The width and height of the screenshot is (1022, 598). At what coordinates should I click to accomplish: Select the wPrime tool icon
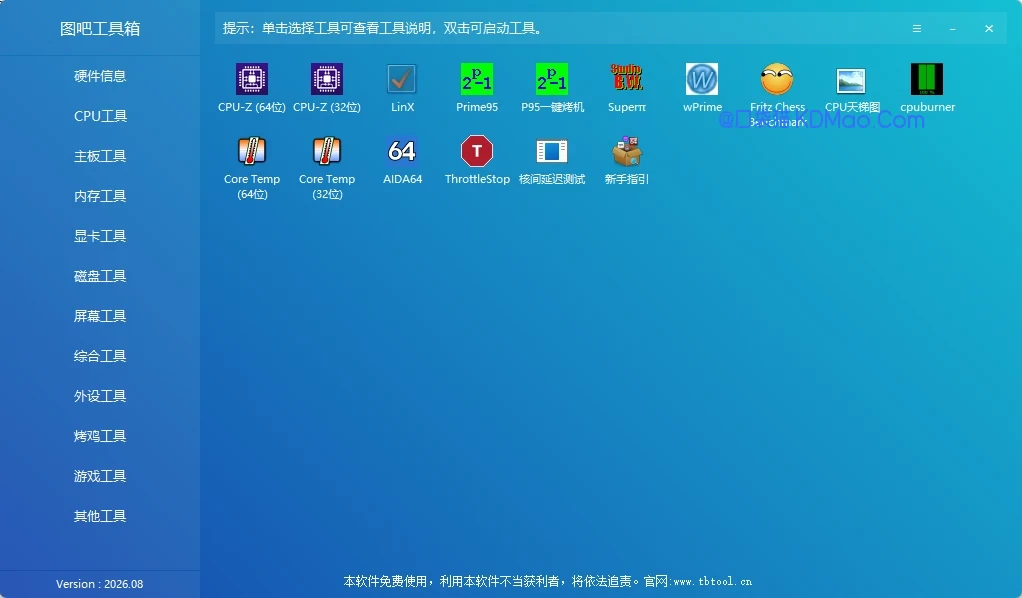point(702,80)
